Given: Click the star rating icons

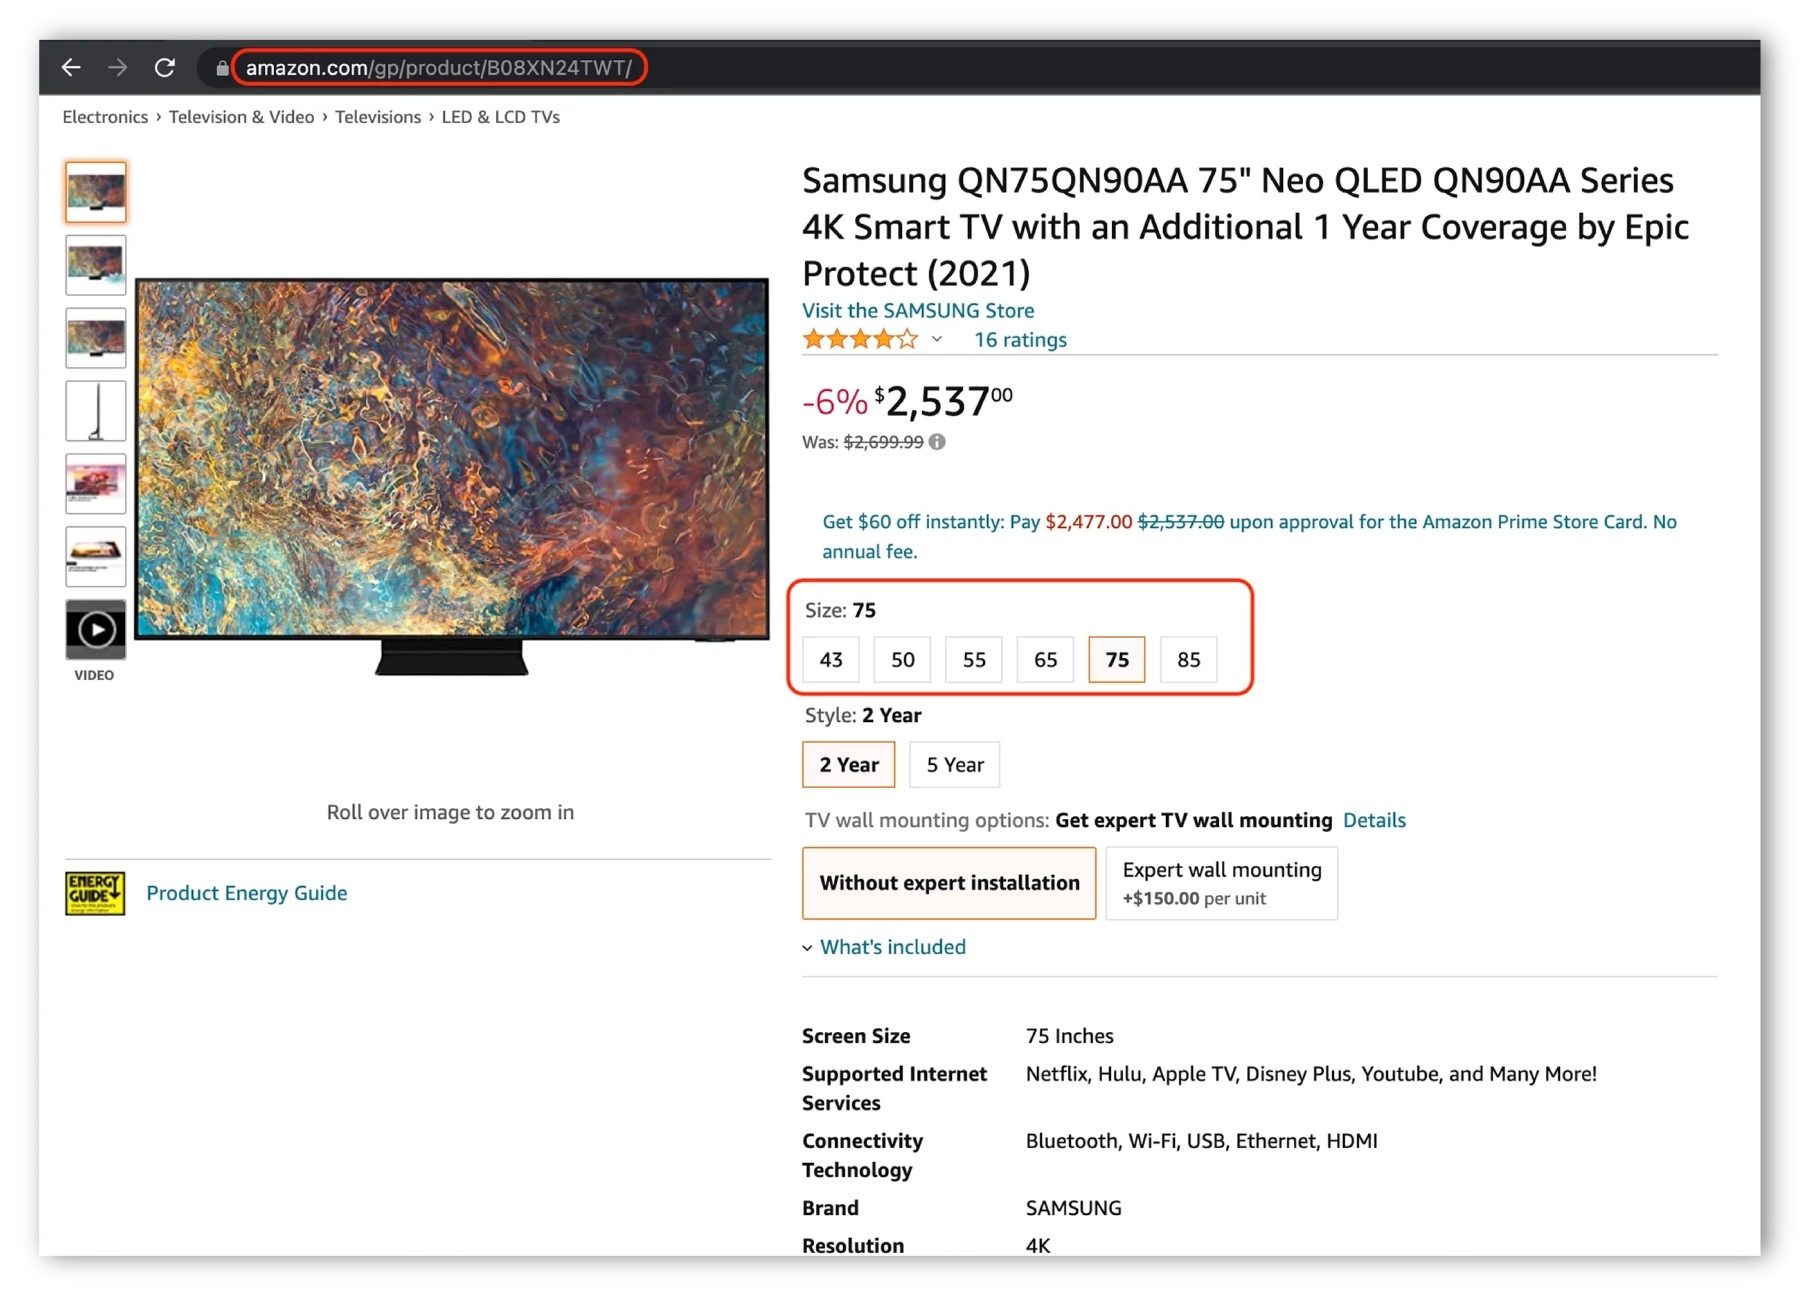Looking at the screenshot, I should (859, 340).
